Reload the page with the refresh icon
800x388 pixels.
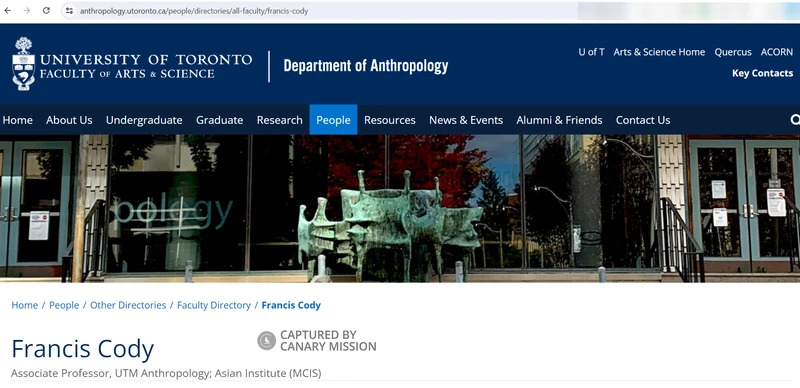pos(46,11)
